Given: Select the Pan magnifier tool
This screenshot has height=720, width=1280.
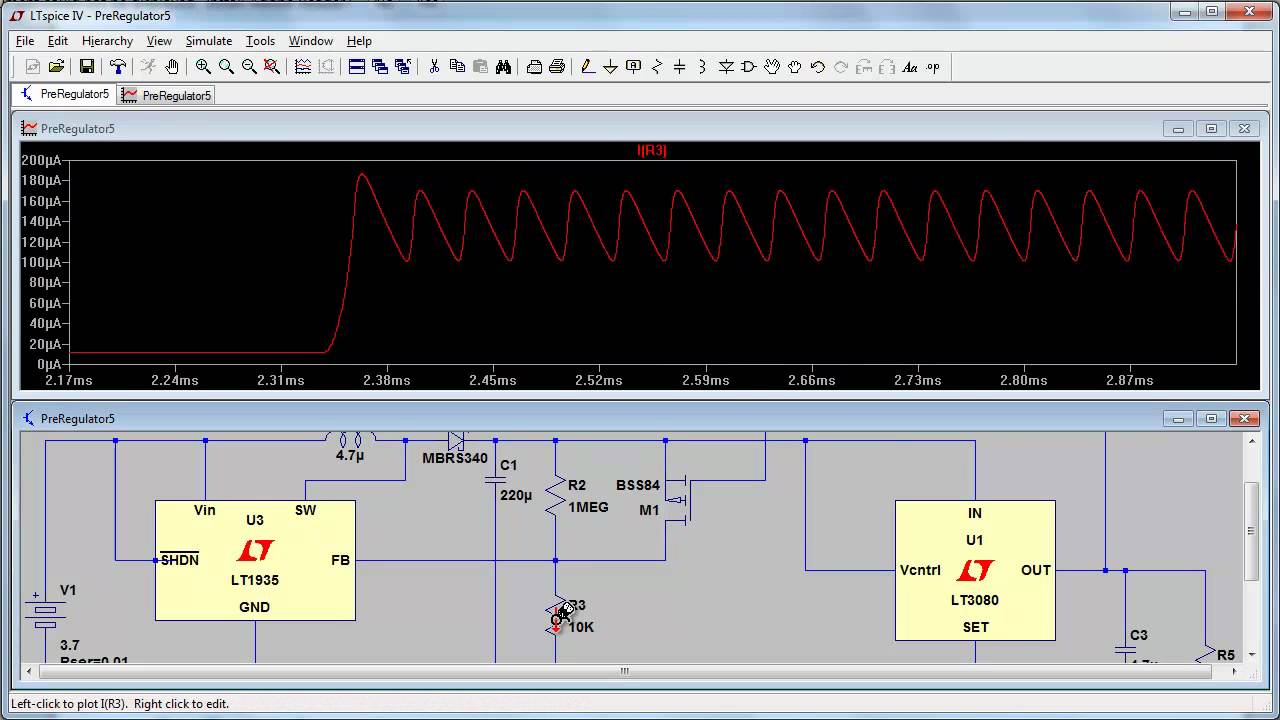Looking at the screenshot, I should click(226, 67).
